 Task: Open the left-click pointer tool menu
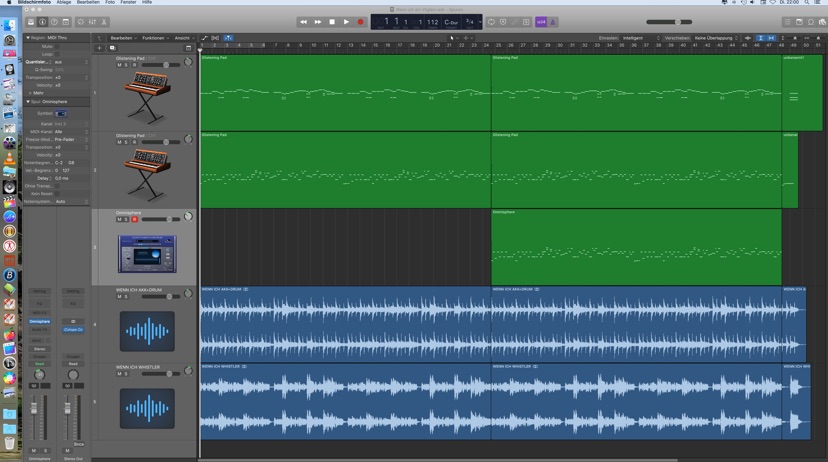[454, 38]
